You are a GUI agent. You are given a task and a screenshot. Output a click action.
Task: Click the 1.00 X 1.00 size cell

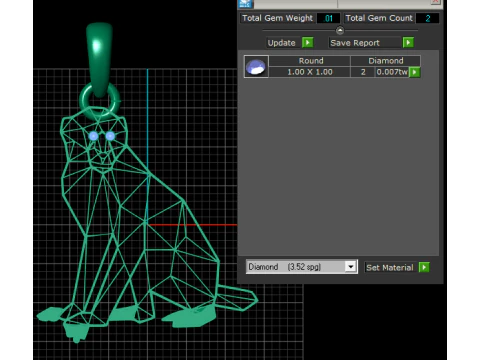pyautogui.click(x=310, y=72)
